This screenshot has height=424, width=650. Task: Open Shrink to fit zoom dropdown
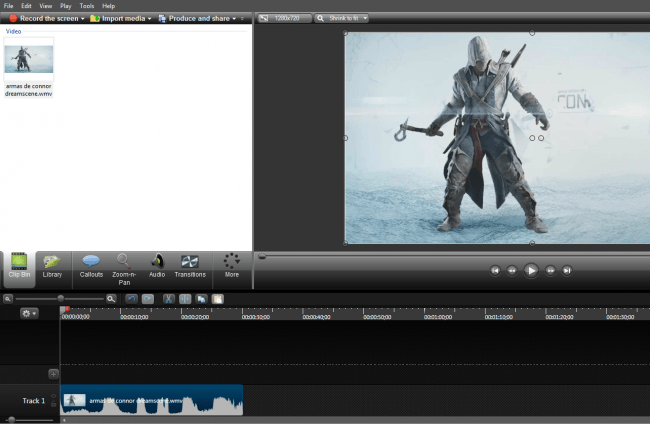(341, 18)
